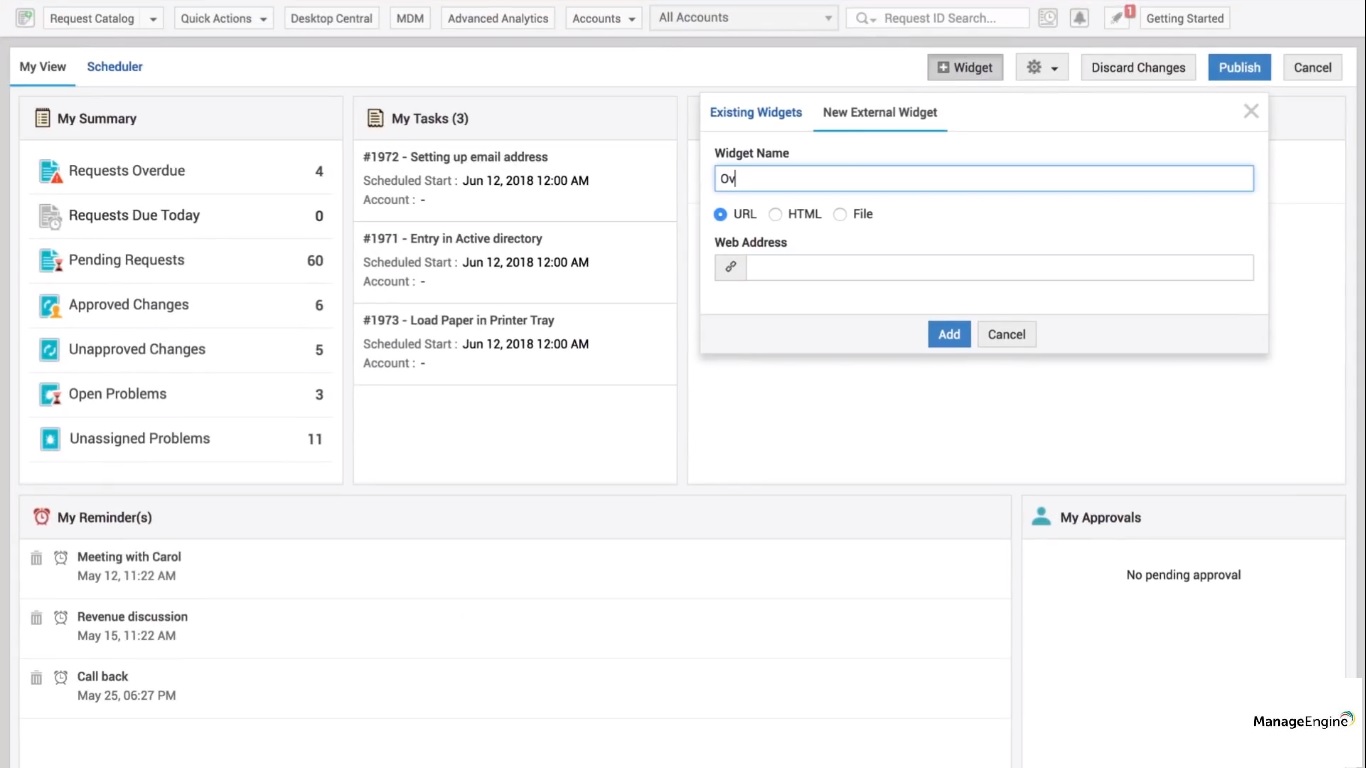Delete the Meeting with Carol reminder
1366x768 pixels.
click(36, 558)
